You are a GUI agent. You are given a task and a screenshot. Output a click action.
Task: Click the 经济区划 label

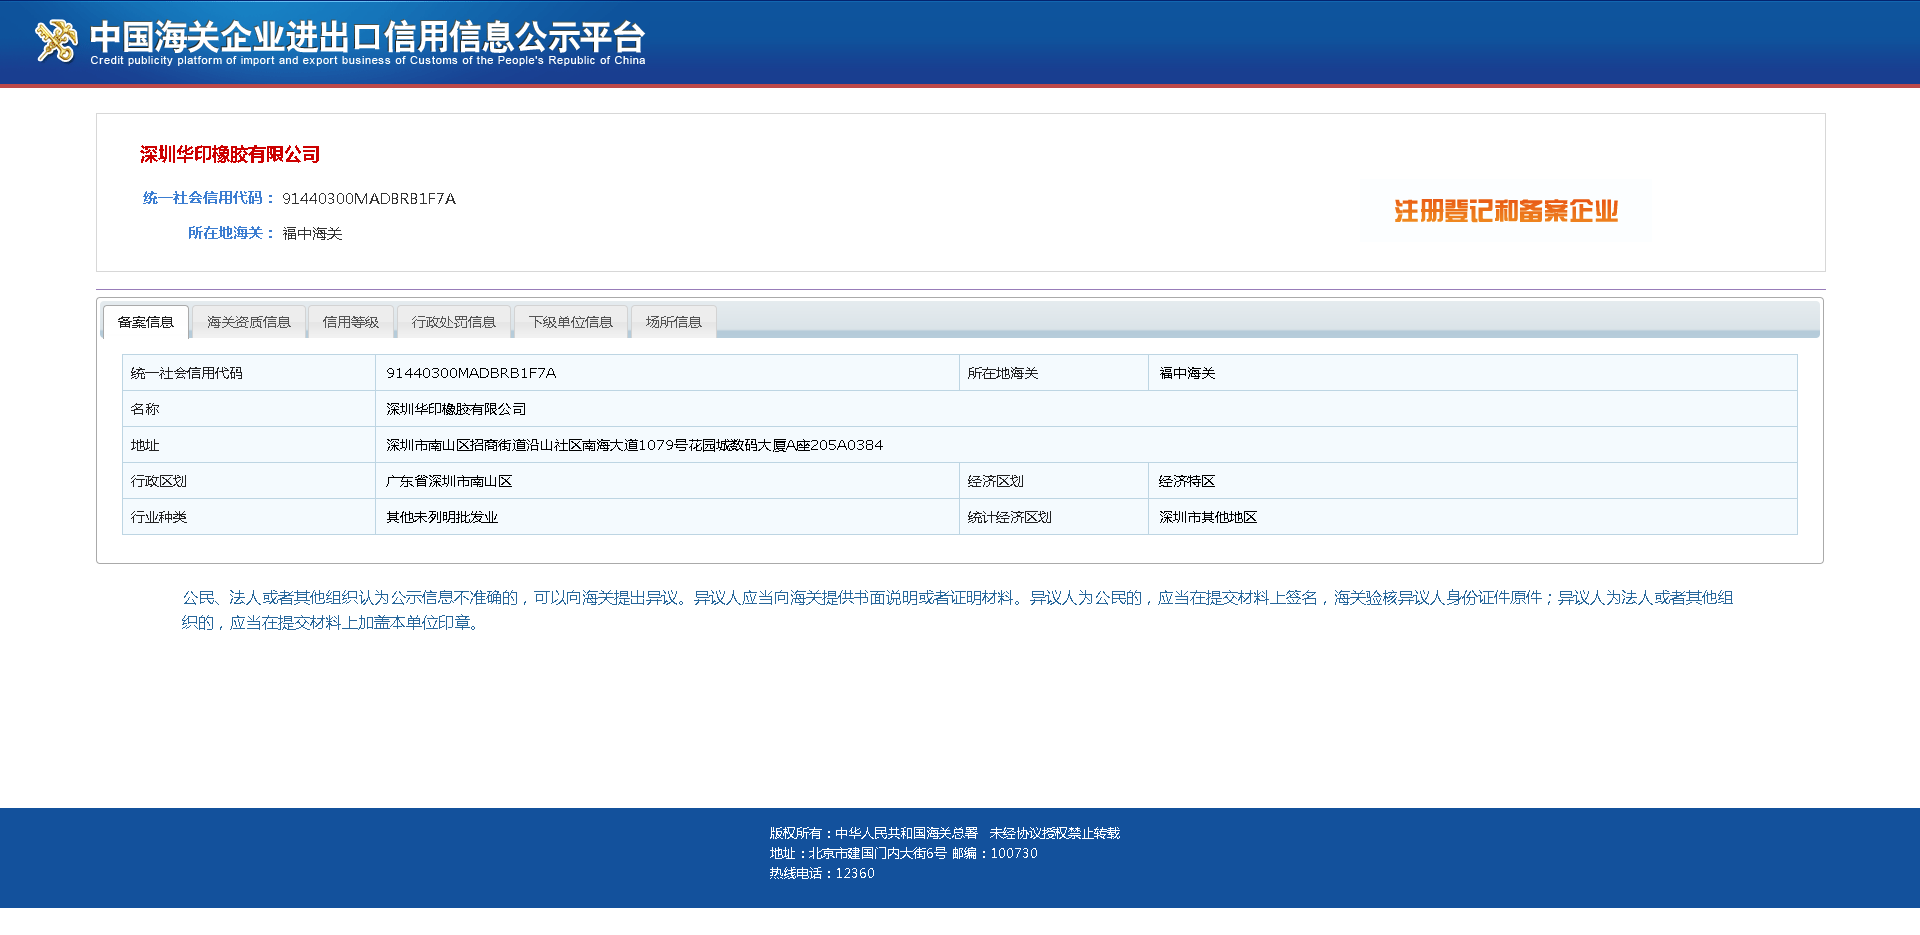pyautogui.click(x=996, y=481)
